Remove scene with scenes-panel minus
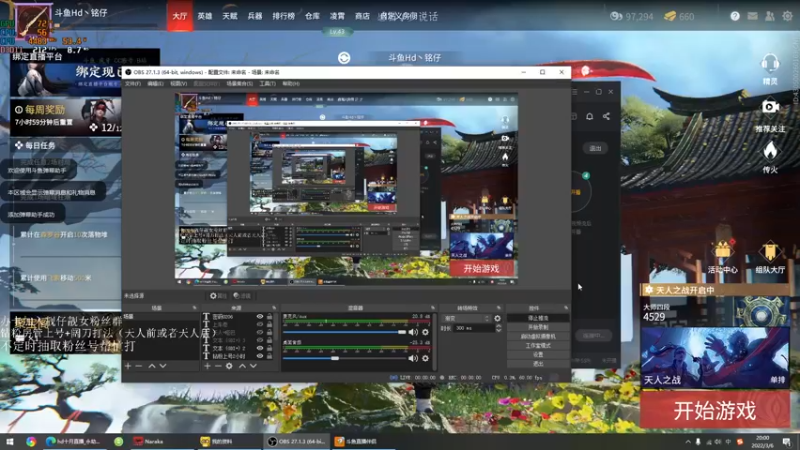This screenshot has height=450, width=800. coord(139,366)
